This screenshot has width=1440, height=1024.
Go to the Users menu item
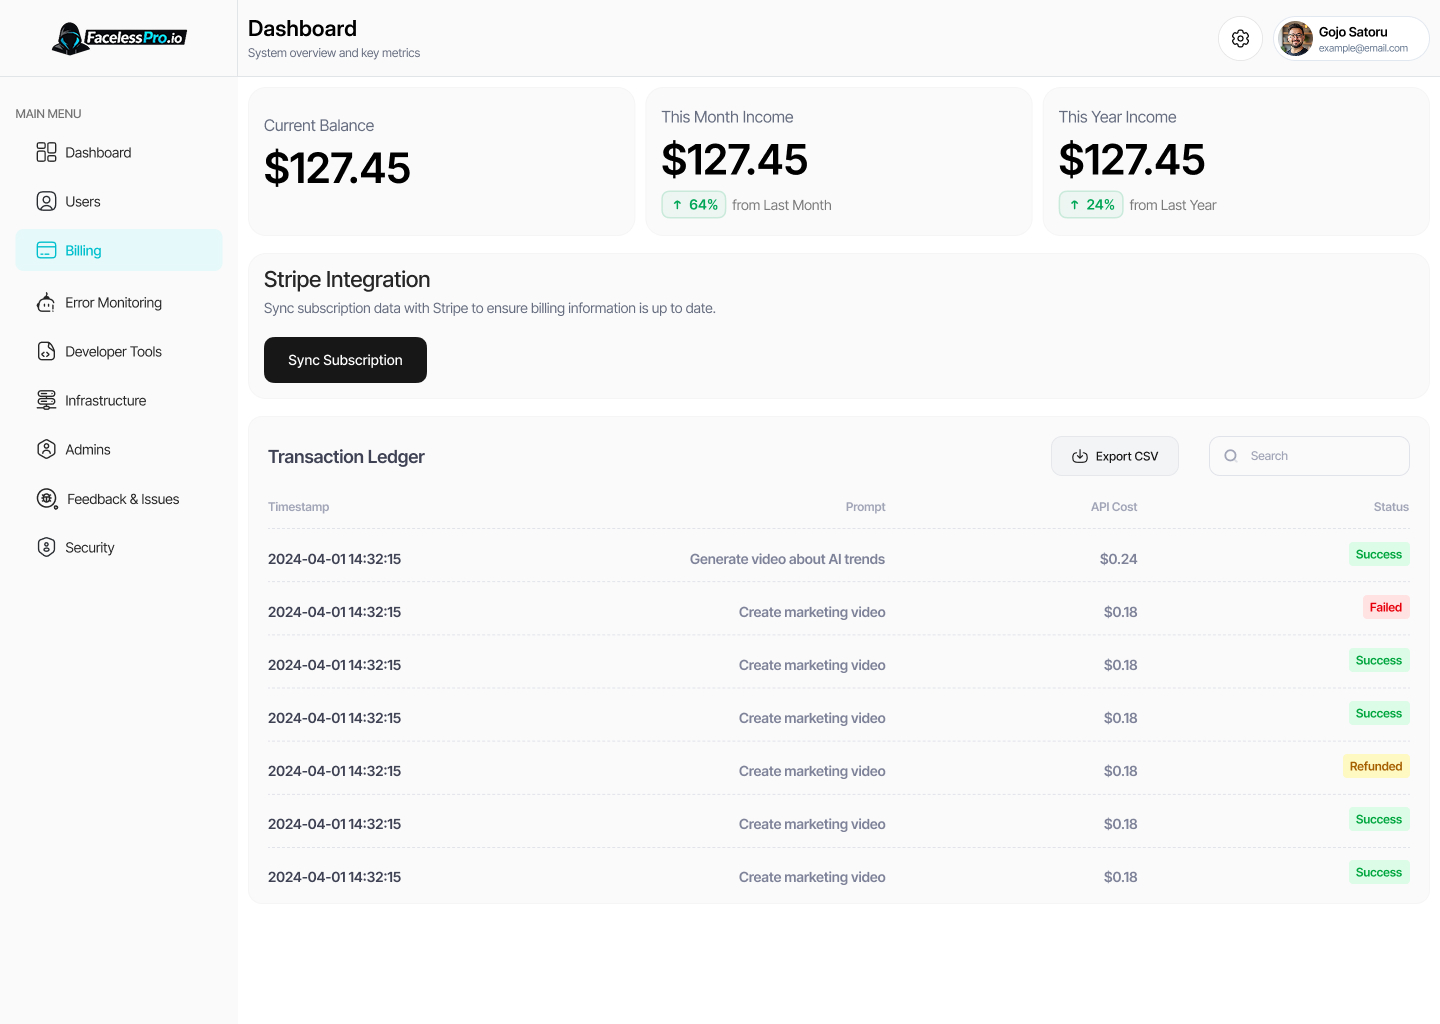point(119,201)
